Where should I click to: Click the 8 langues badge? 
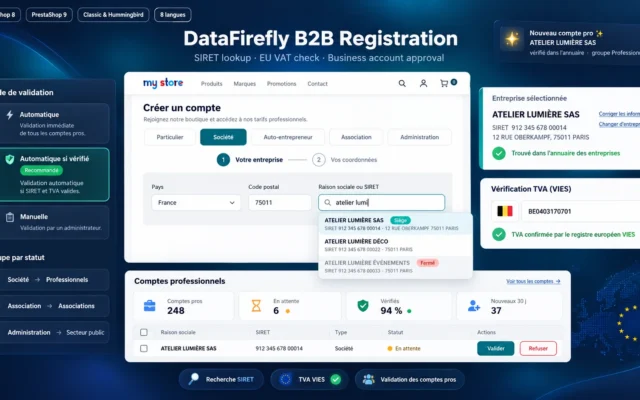click(x=173, y=15)
